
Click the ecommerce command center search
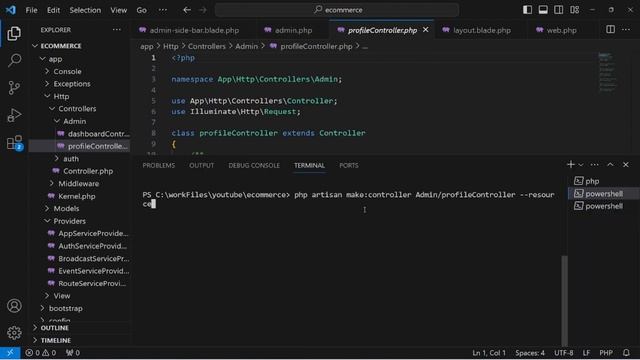pos(337,10)
